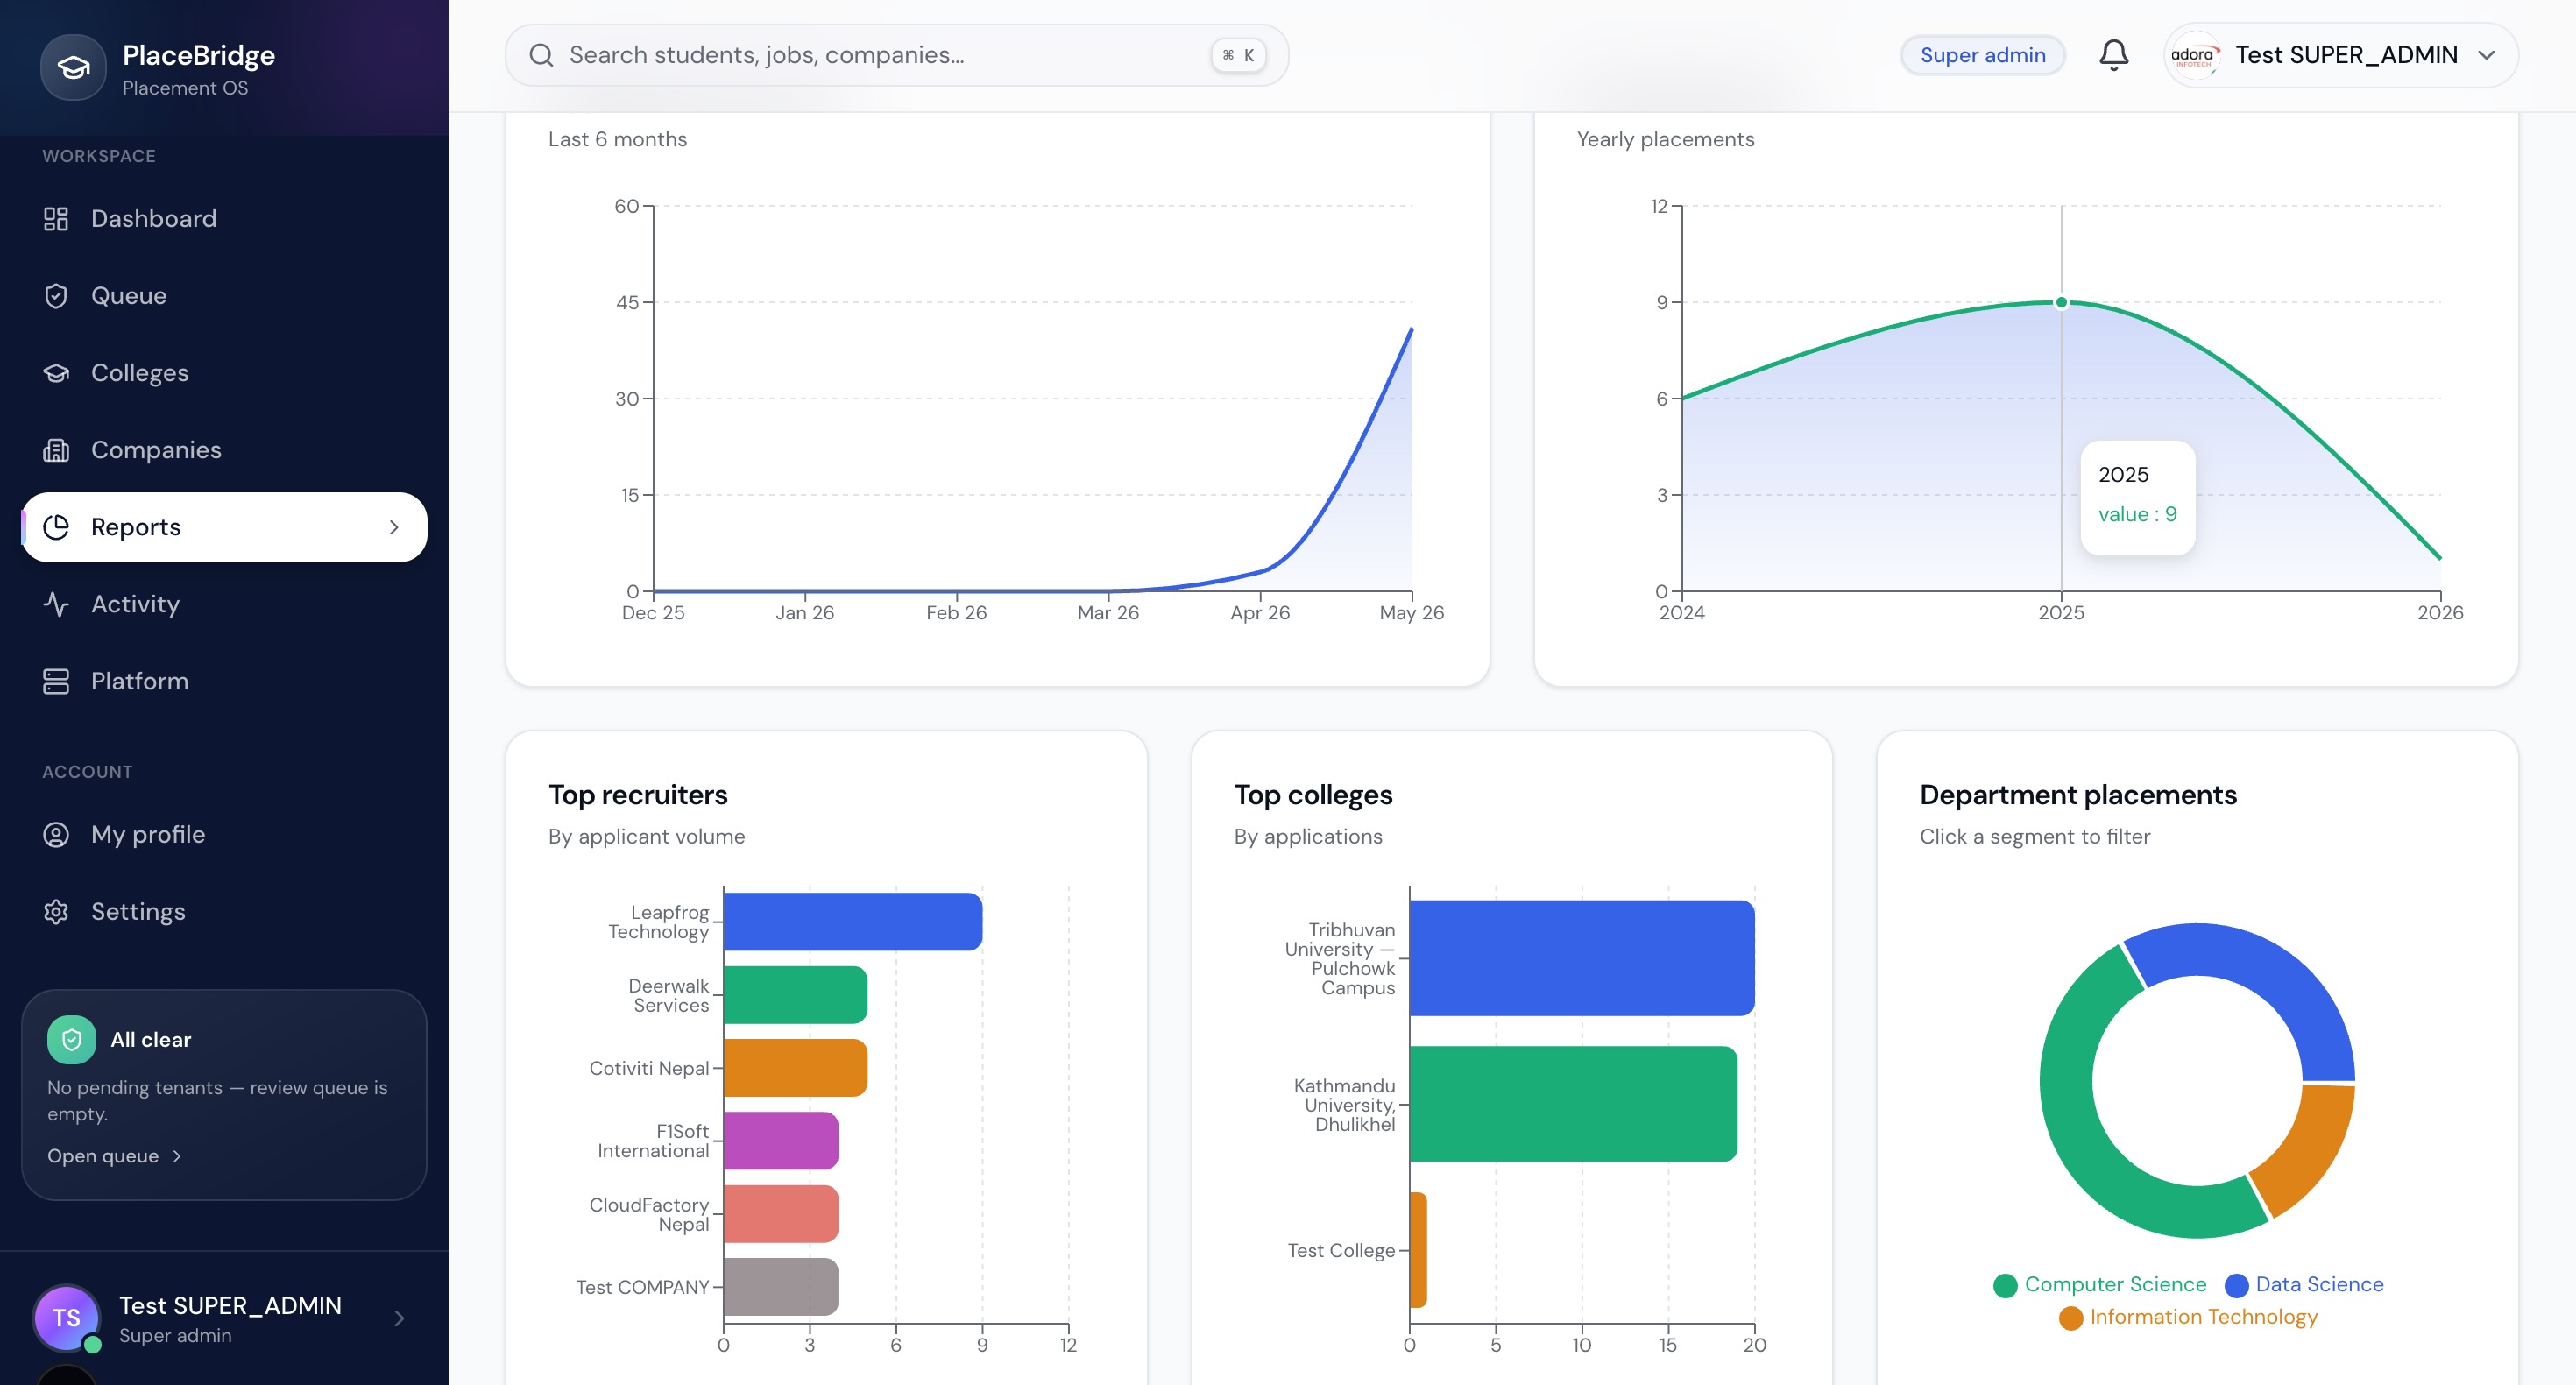Open the Dashboard grid icon

click(x=56, y=219)
